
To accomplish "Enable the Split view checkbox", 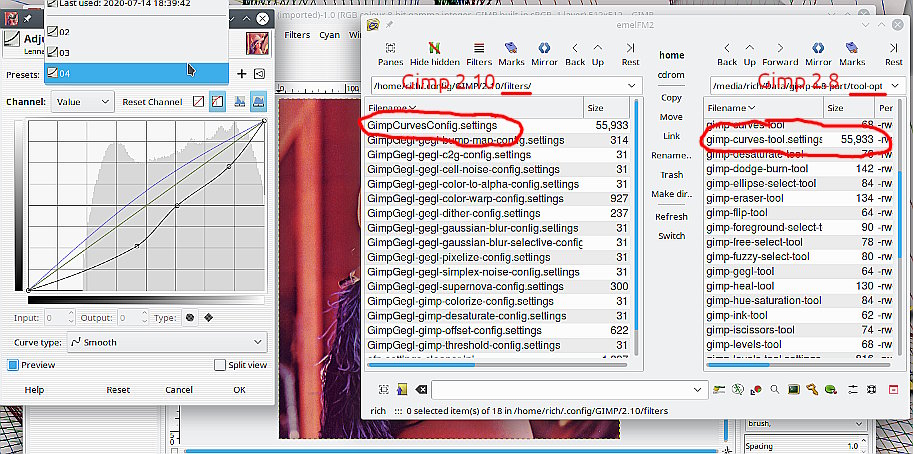I will tap(220, 365).
